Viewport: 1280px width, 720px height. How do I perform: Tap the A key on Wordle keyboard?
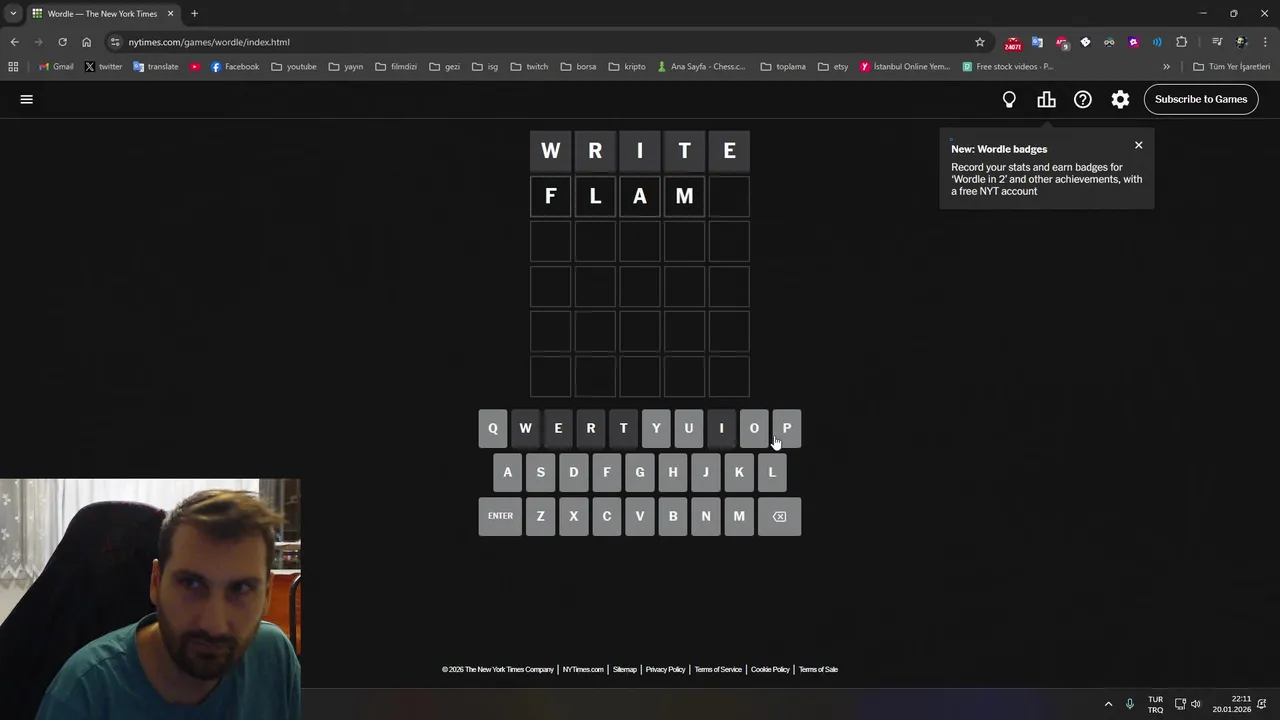[x=508, y=472]
